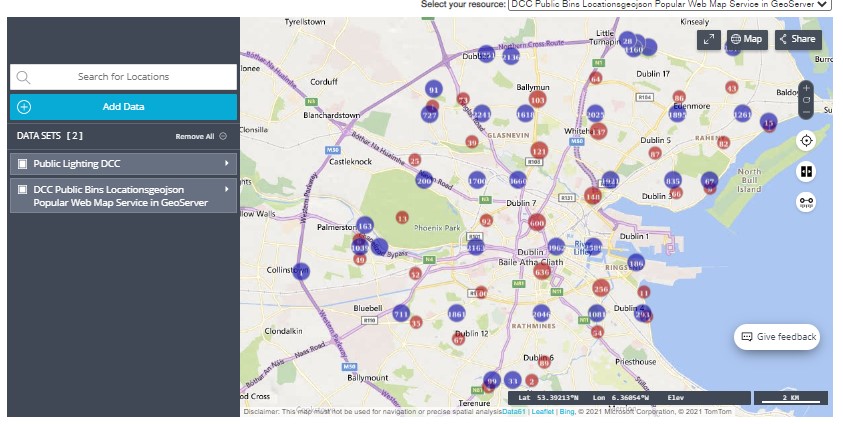Image resolution: width=843 pixels, height=424 pixels.
Task: Reset the map view
Action: point(806,99)
